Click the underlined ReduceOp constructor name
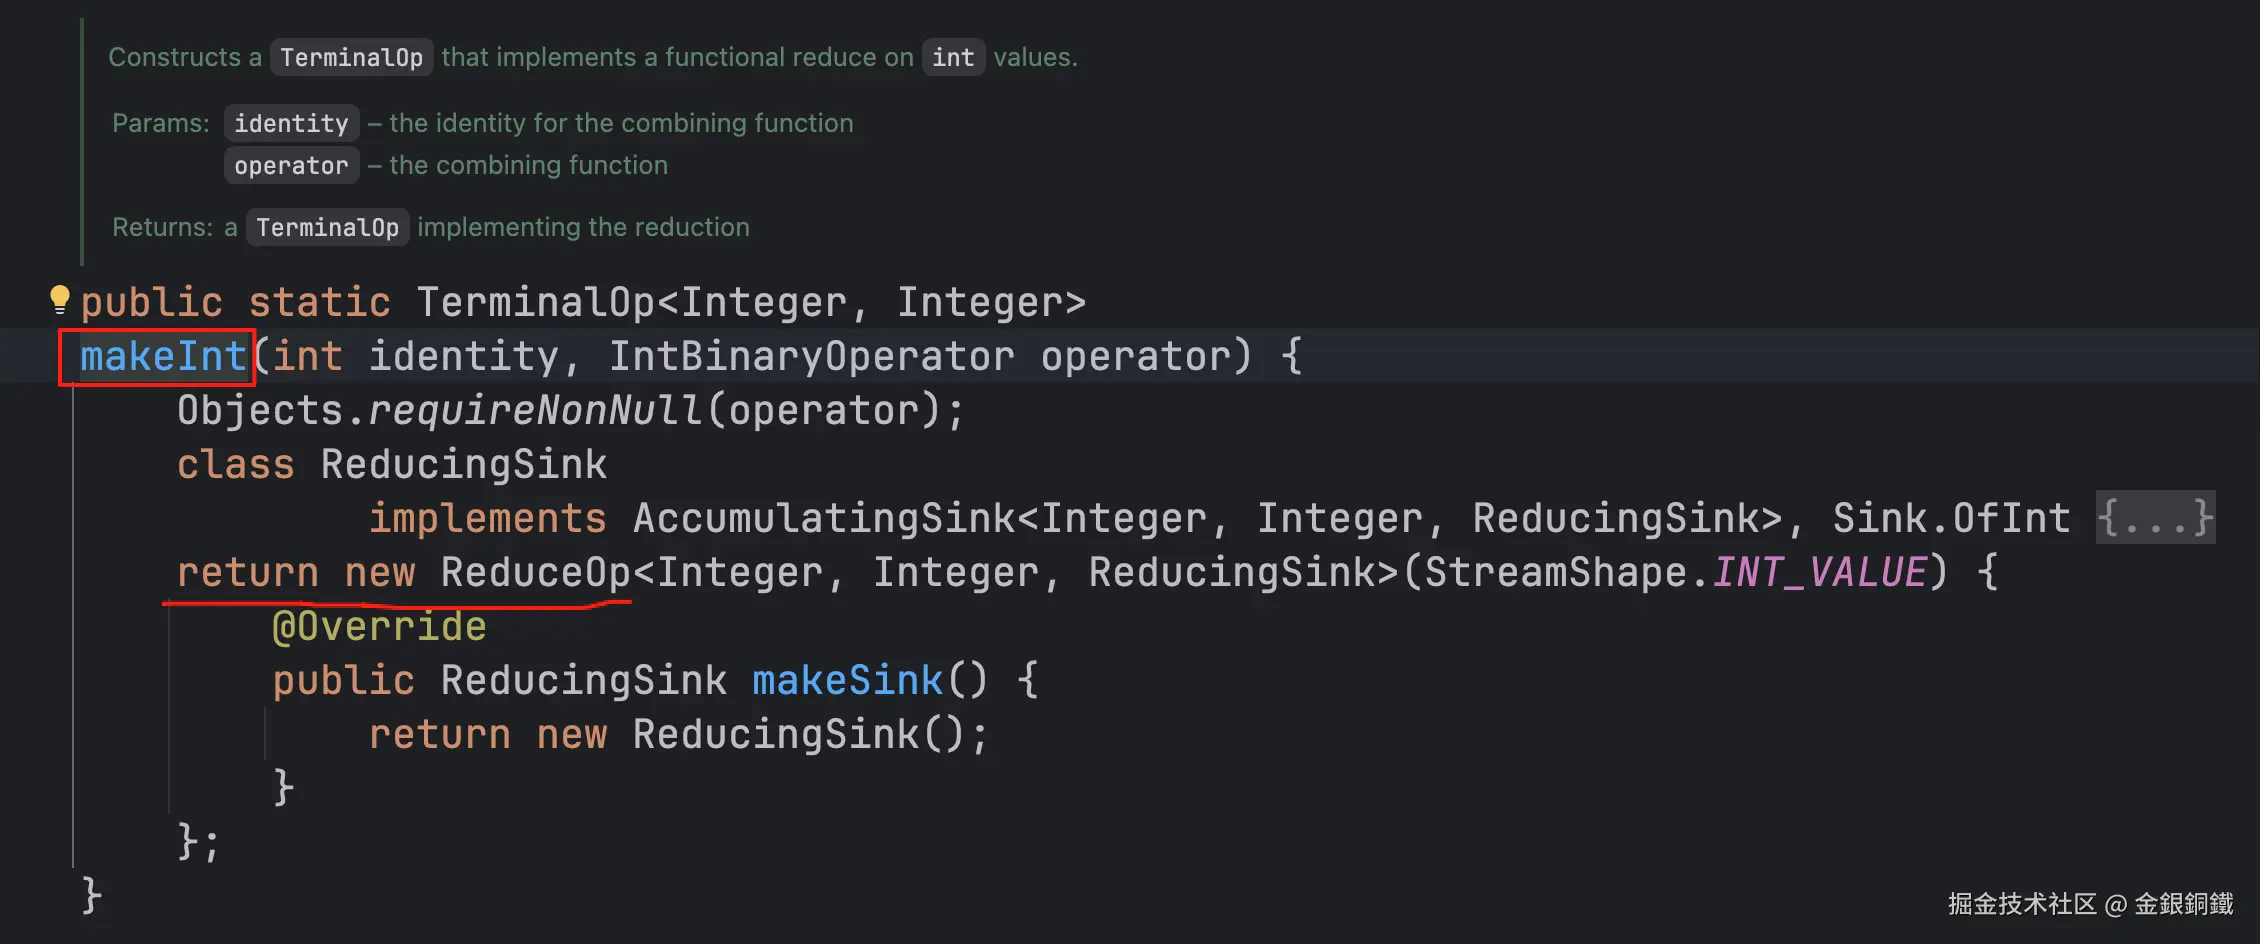Screen dimensions: 2260x944 pos(535,573)
